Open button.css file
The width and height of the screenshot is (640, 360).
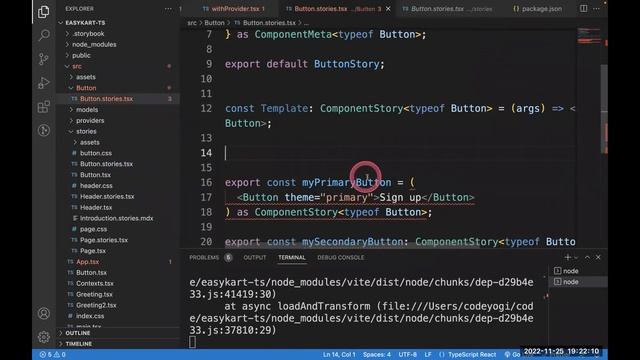118,153
